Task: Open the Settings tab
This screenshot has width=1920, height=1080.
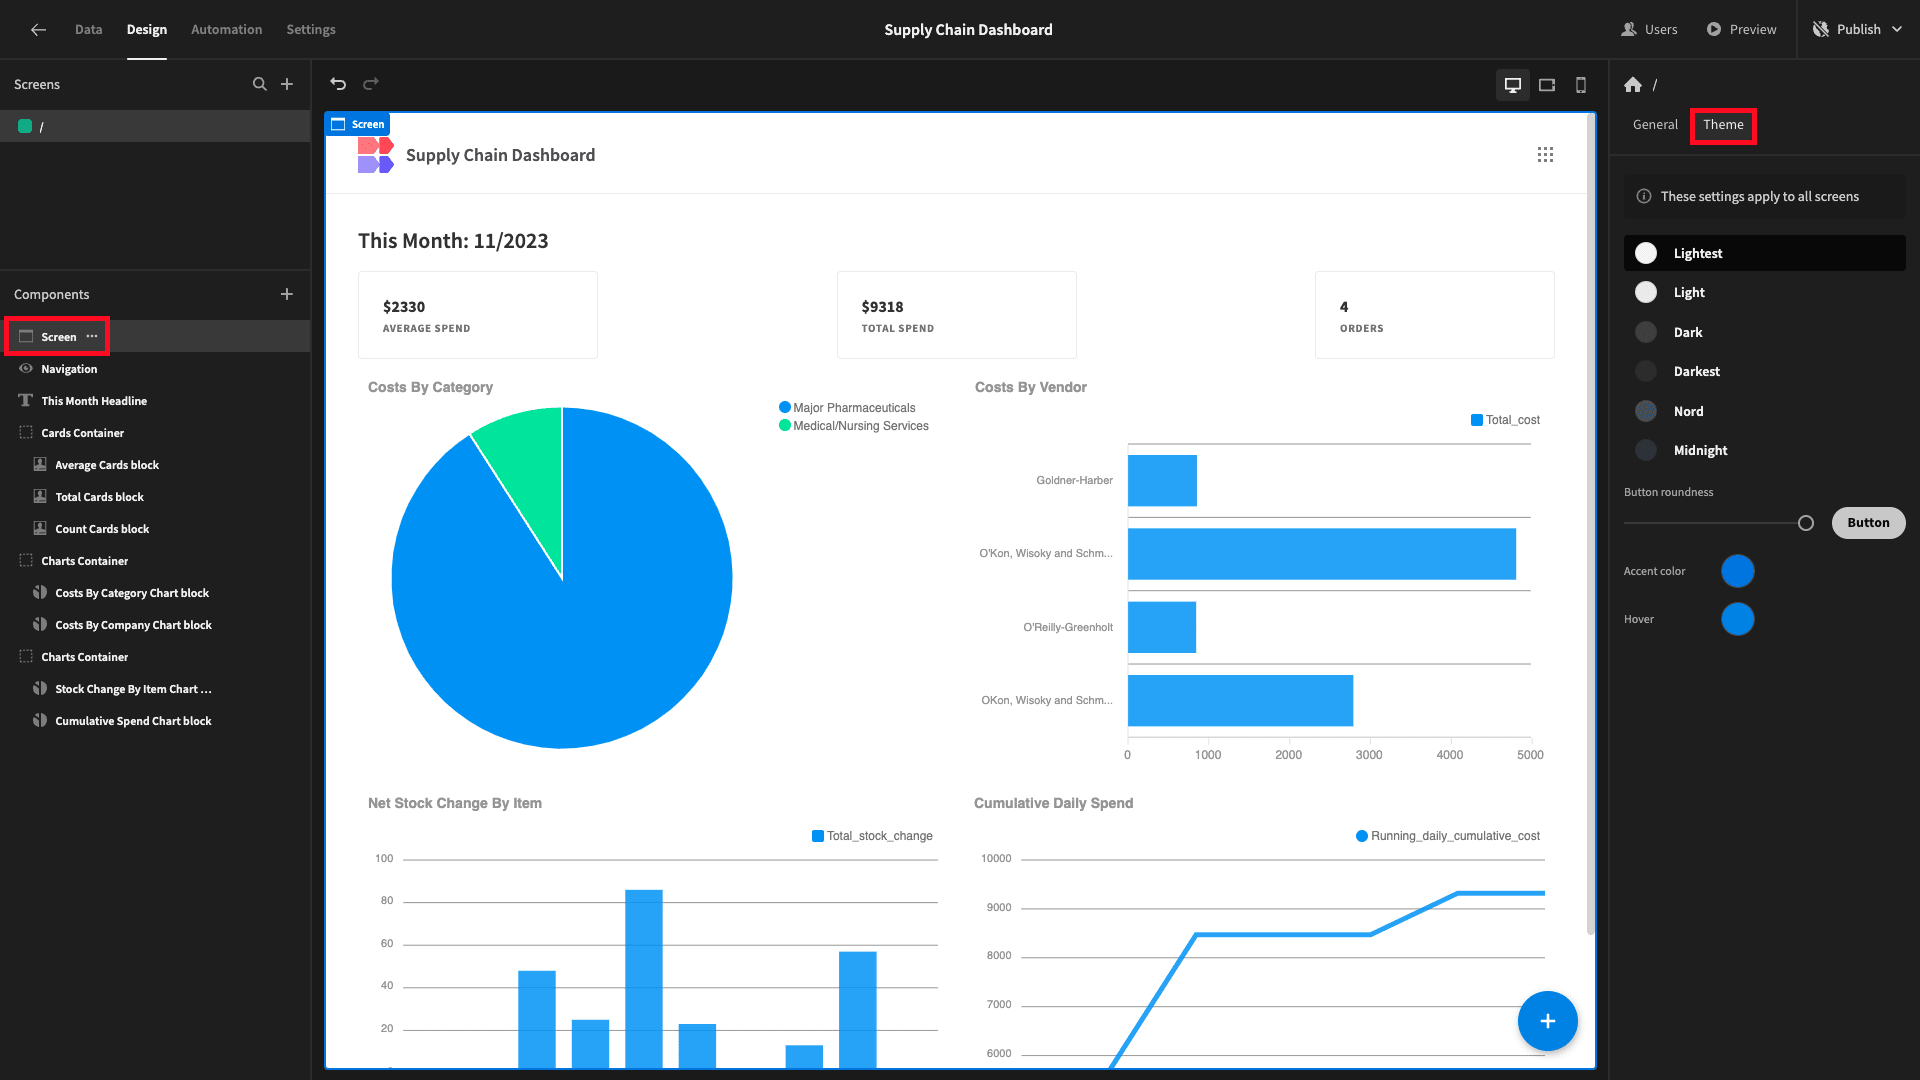Action: coord(311,30)
